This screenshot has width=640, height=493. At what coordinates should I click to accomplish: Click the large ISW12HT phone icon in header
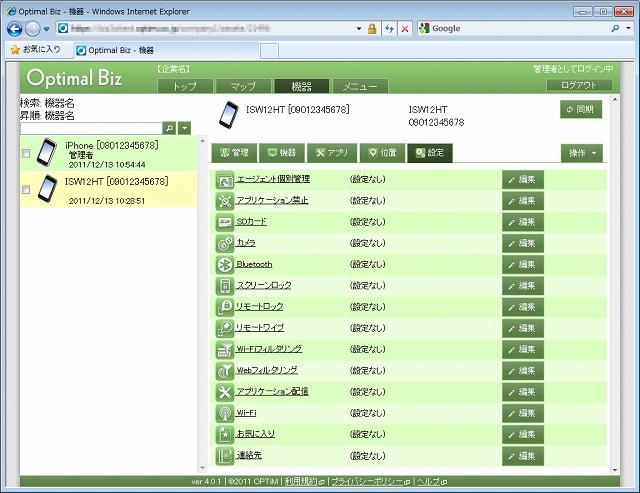[228, 115]
